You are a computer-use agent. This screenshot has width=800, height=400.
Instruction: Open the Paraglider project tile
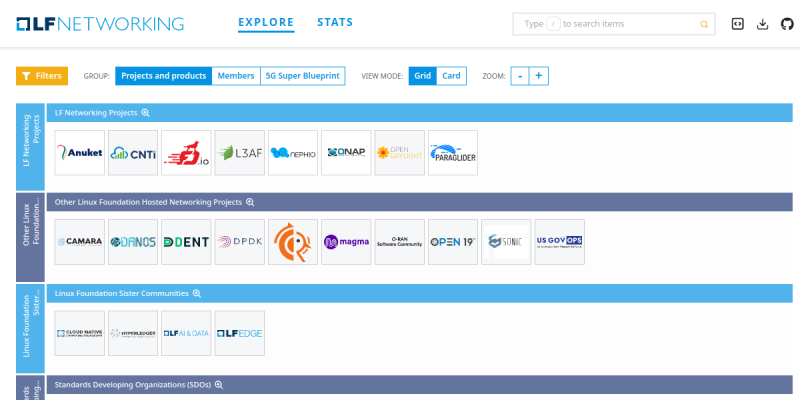pyautogui.click(x=453, y=153)
